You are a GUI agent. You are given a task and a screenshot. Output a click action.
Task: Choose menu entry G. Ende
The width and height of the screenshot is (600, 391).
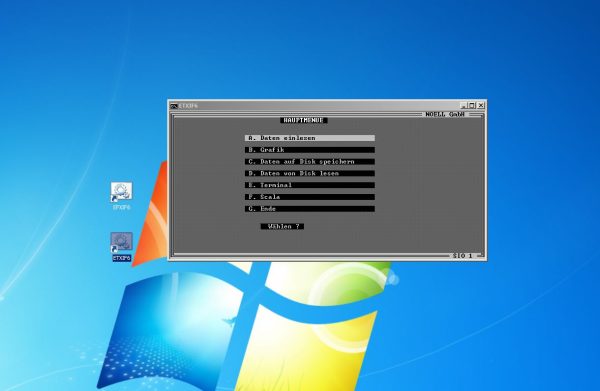tap(310, 209)
